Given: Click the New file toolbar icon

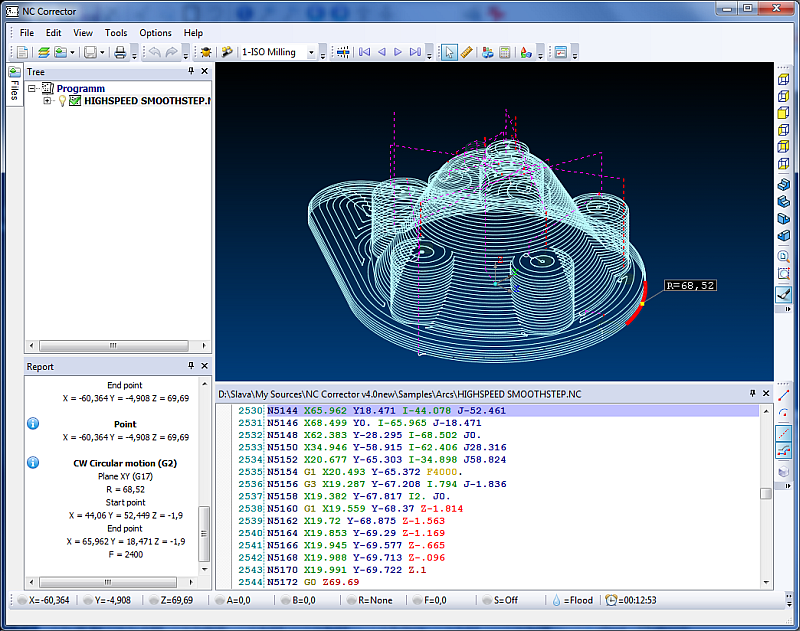Looking at the screenshot, I should [22, 52].
